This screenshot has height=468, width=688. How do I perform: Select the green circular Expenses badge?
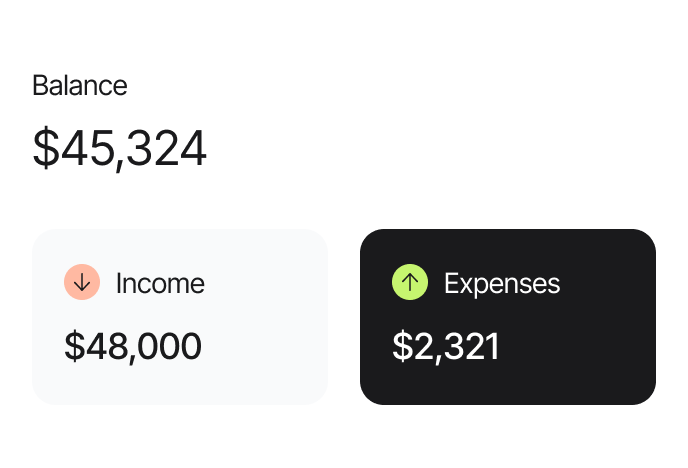tap(409, 283)
